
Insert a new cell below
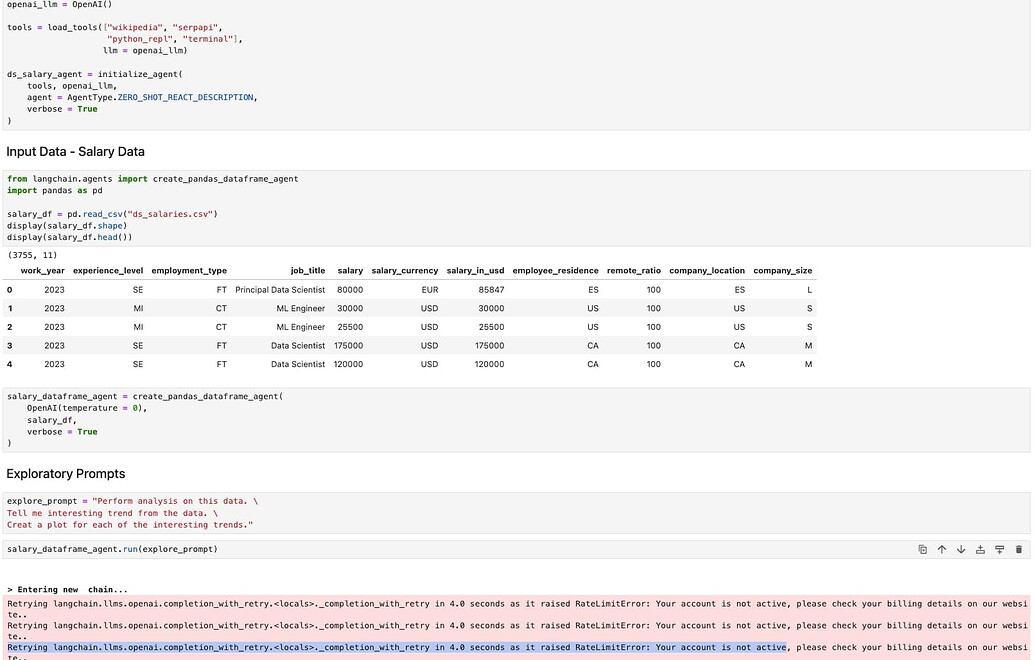tap(999, 549)
